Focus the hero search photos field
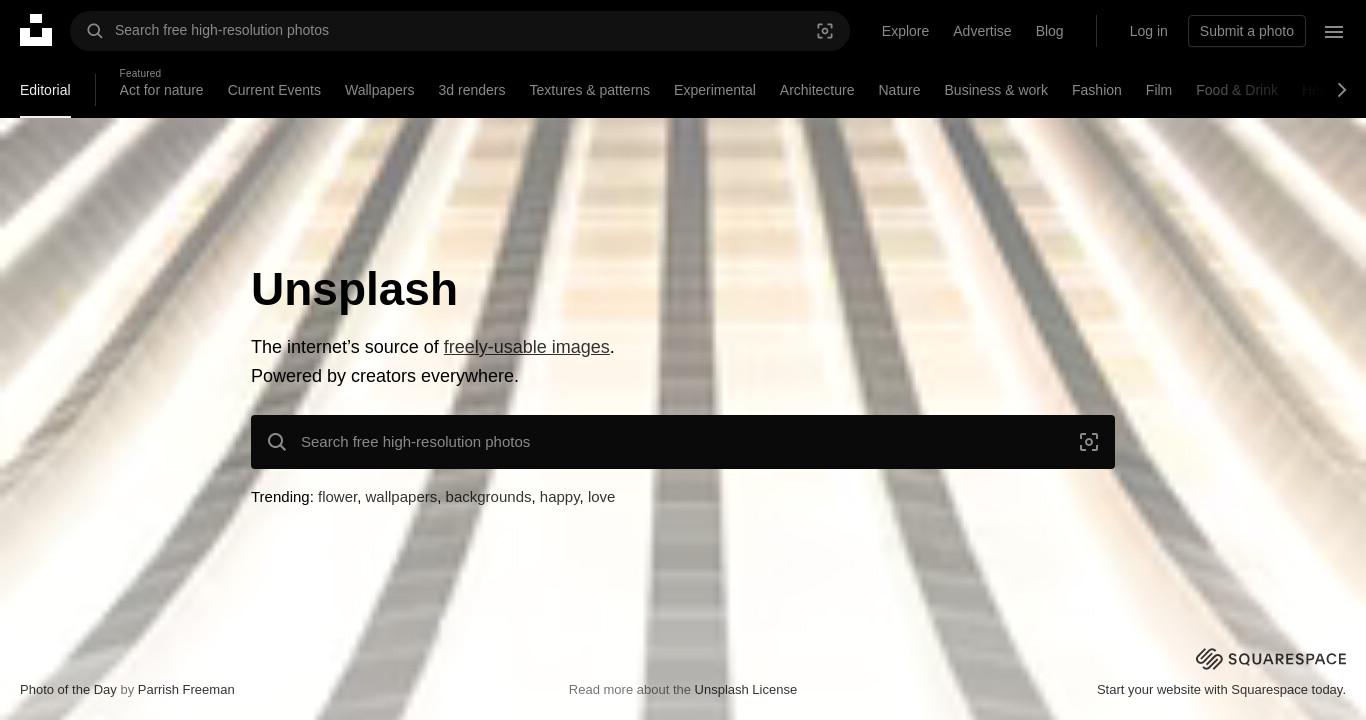This screenshot has width=1366, height=720. 683,442
